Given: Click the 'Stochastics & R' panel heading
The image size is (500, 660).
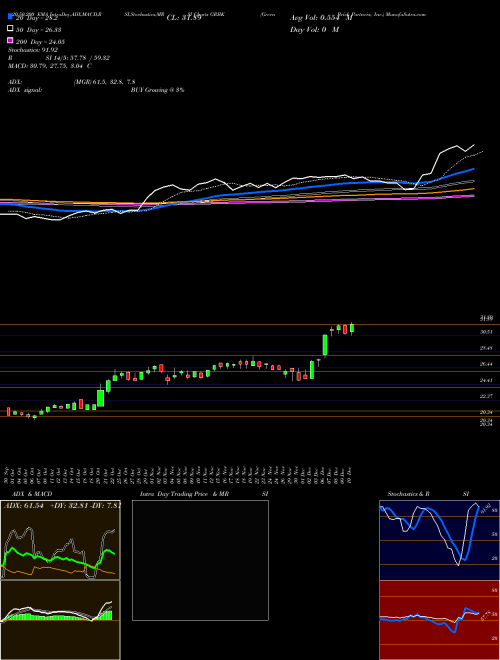Looking at the screenshot, I should tap(408, 494).
